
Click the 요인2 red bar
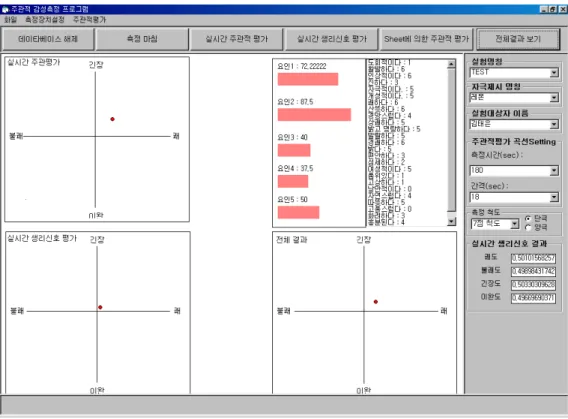pos(314,114)
